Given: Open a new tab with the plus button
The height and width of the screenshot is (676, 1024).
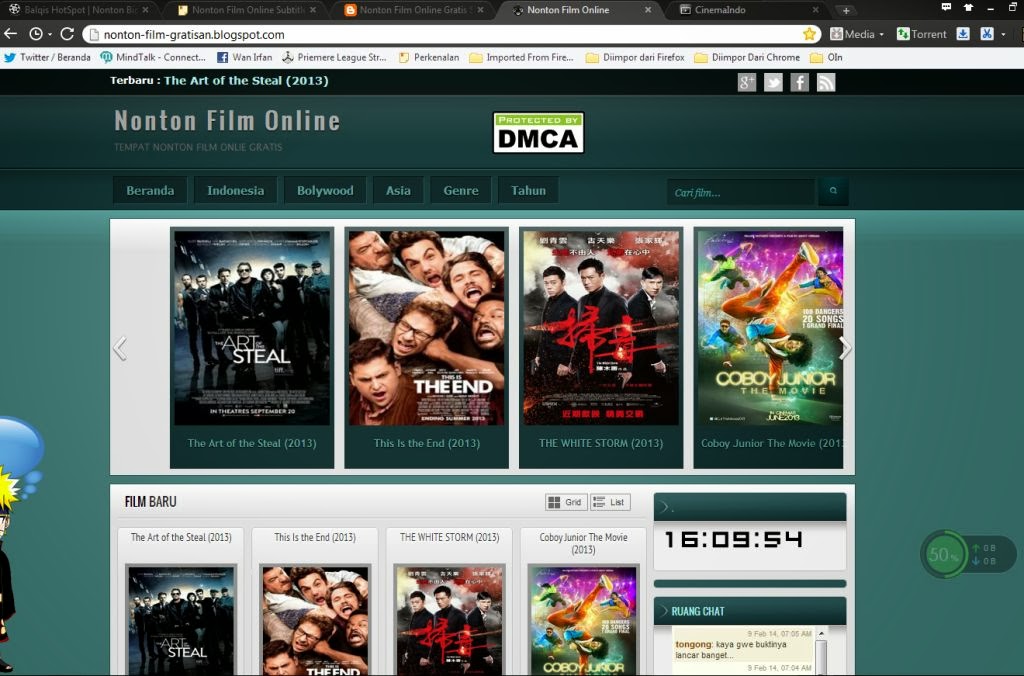Looking at the screenshot, I should coord(846,10).
